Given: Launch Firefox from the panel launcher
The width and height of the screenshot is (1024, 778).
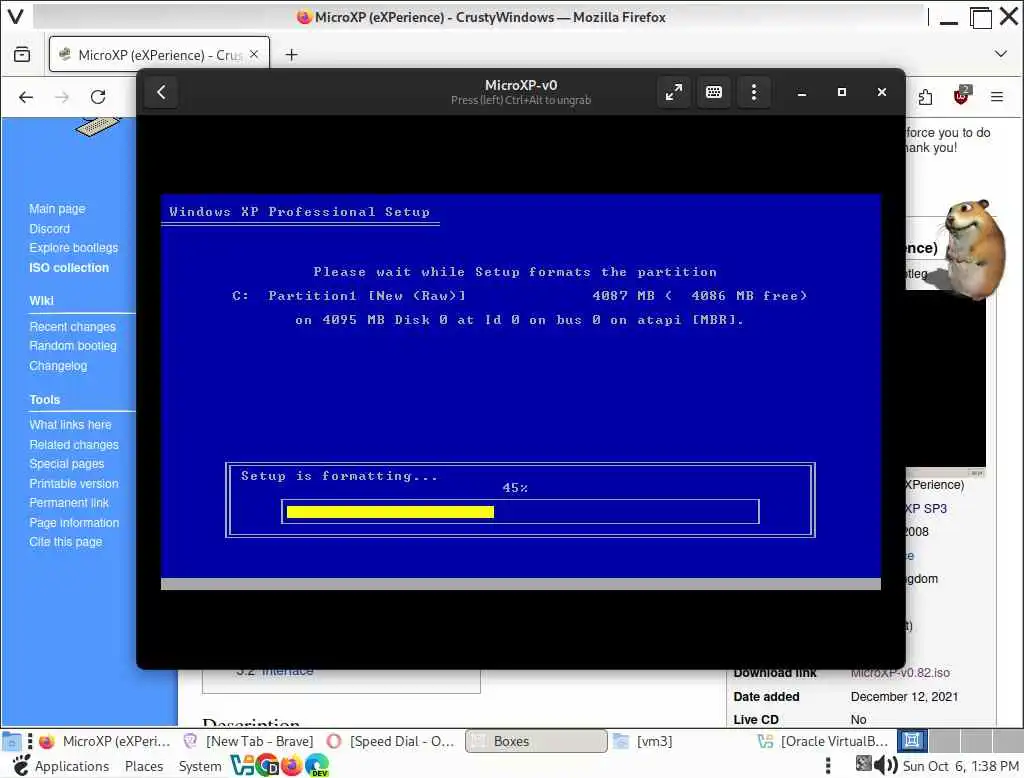Looking at the screenshot, I should (x=291, y=765).
